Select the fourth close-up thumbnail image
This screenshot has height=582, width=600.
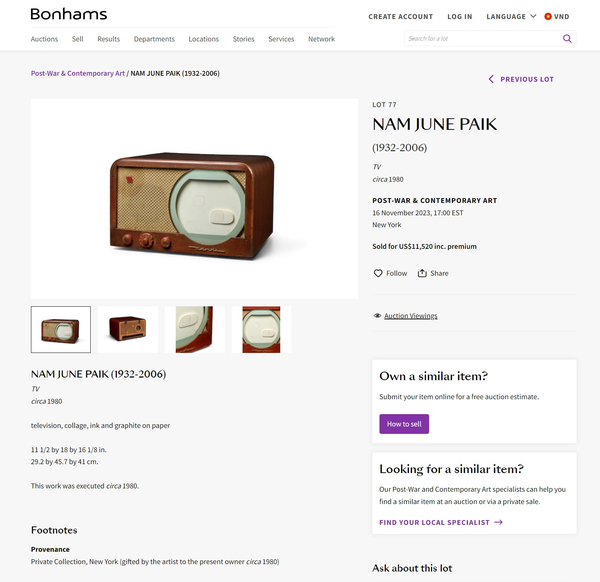point(261,329)
